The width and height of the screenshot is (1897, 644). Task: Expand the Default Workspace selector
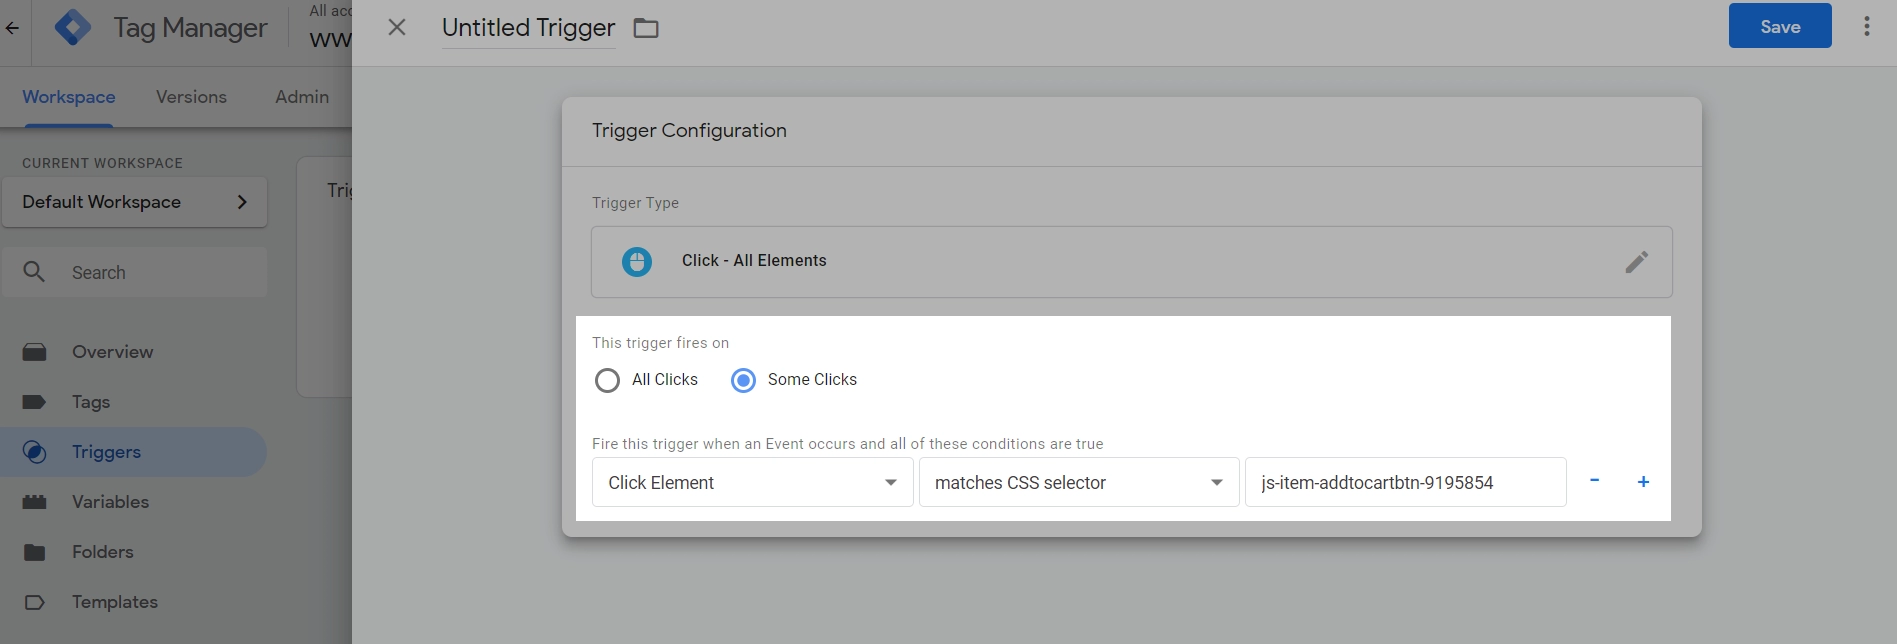tap(134, 202)
